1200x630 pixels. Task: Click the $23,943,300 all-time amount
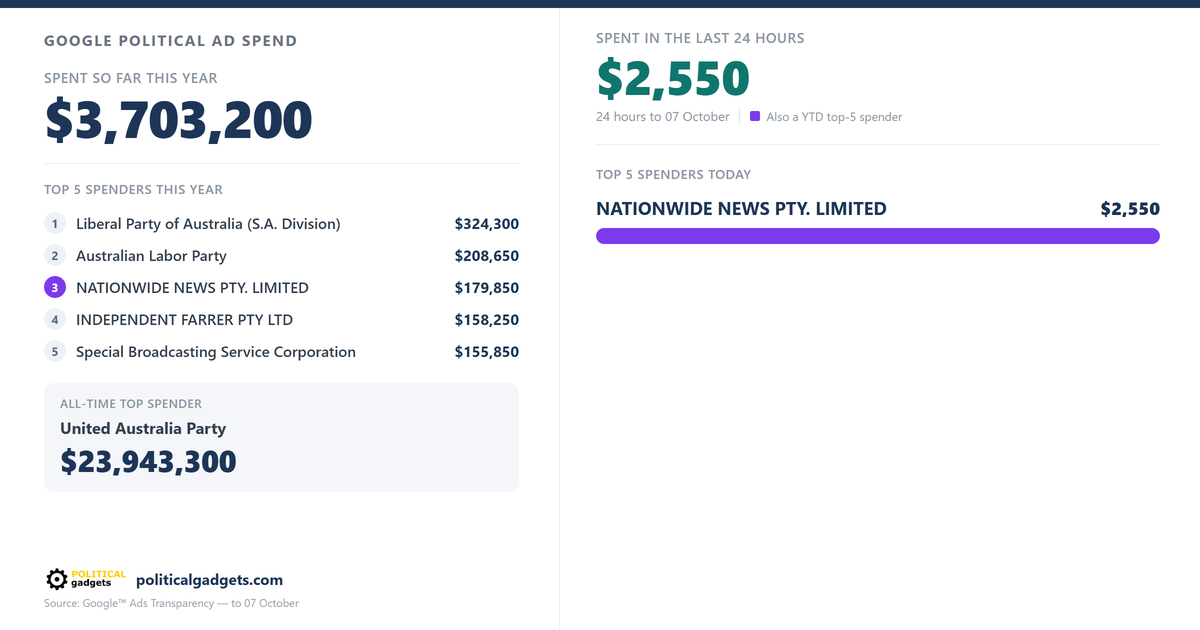click(x=148, y=461)
